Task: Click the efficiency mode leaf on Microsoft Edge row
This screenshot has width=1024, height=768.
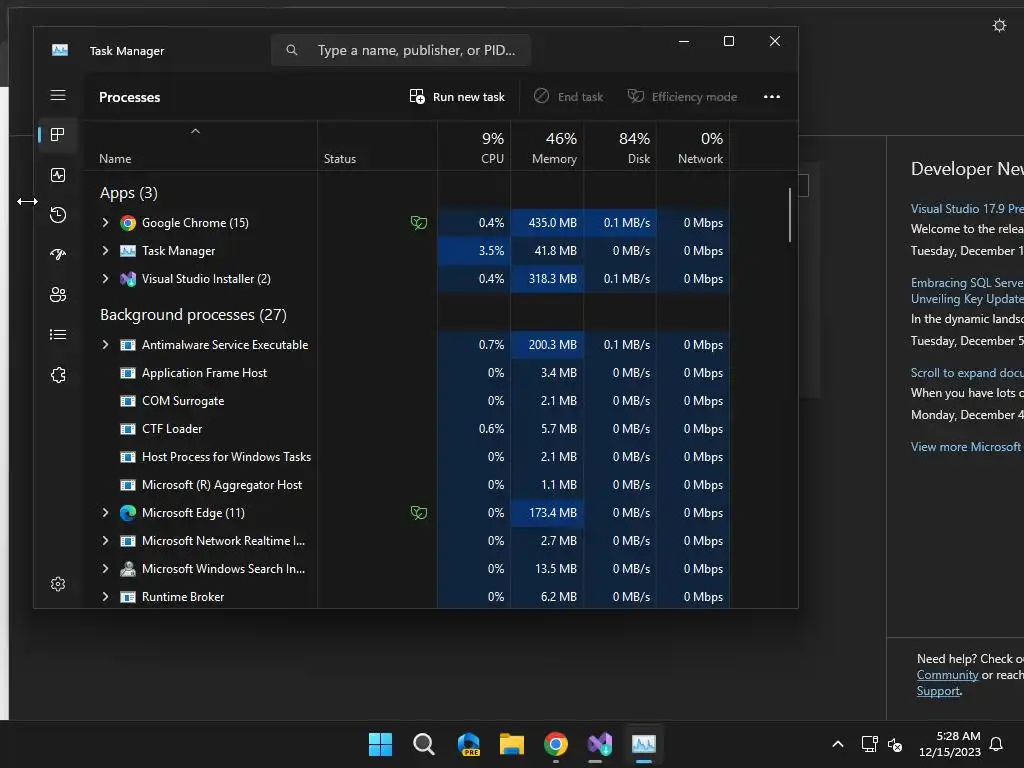Action: point(419,513)
